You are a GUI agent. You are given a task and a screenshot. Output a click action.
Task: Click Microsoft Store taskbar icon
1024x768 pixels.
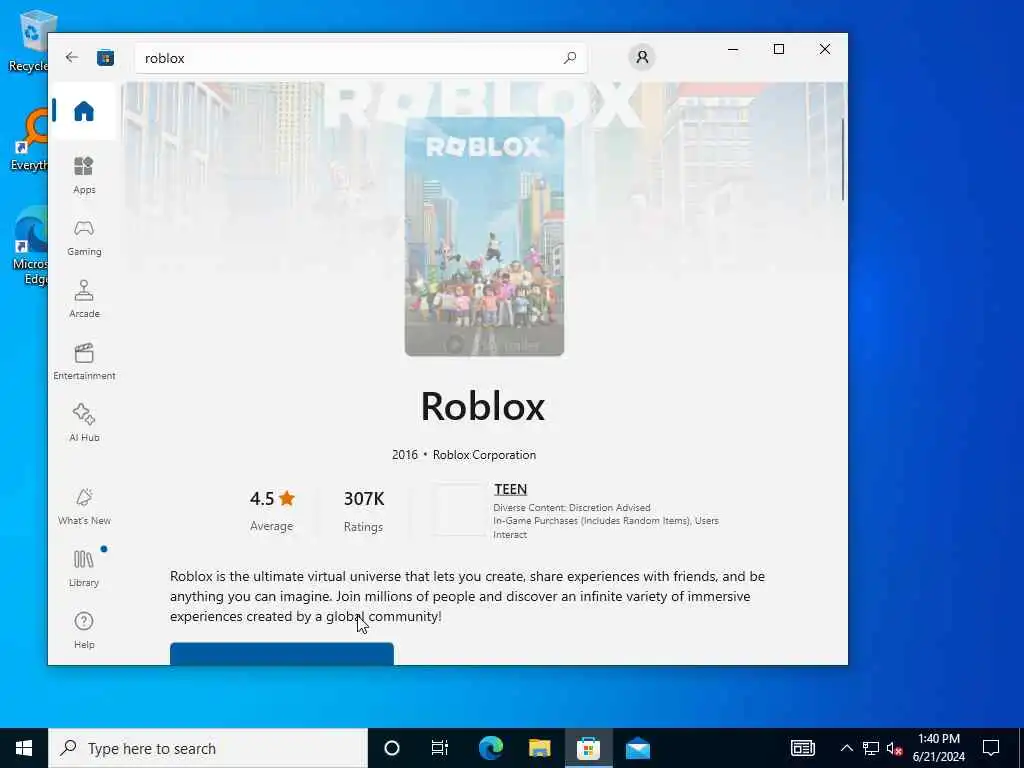pos(588,748)
